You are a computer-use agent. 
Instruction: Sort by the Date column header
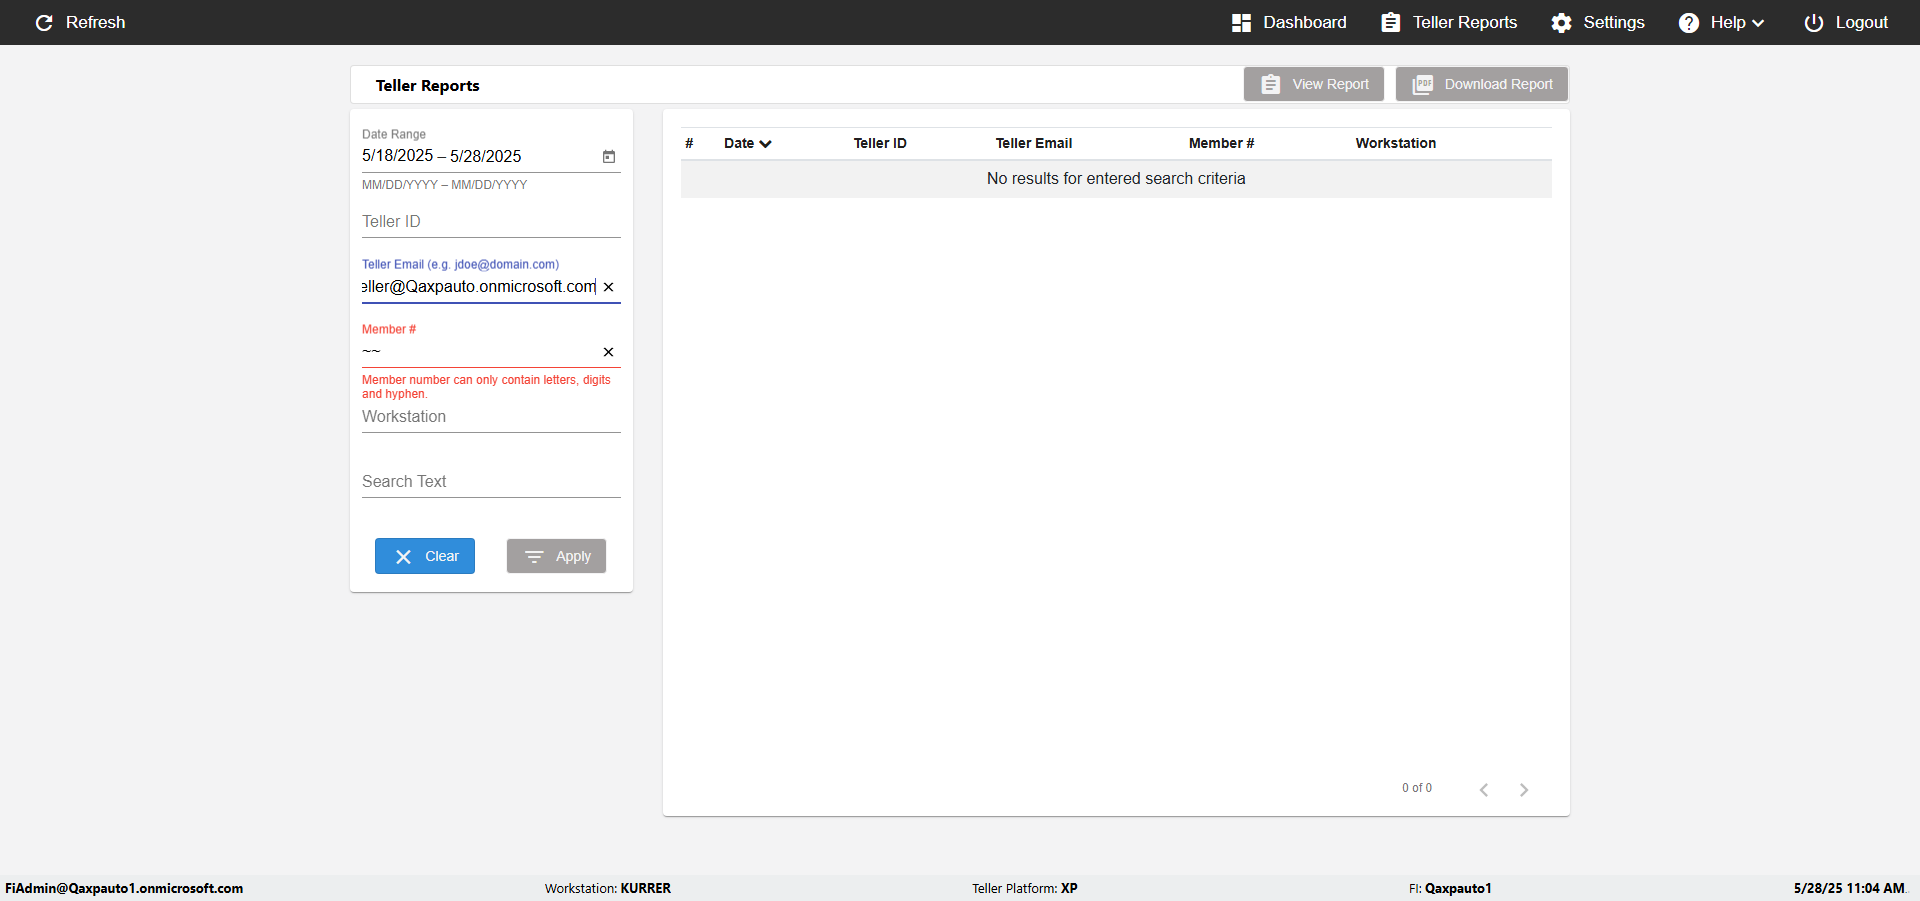click(x=747, y=143)
